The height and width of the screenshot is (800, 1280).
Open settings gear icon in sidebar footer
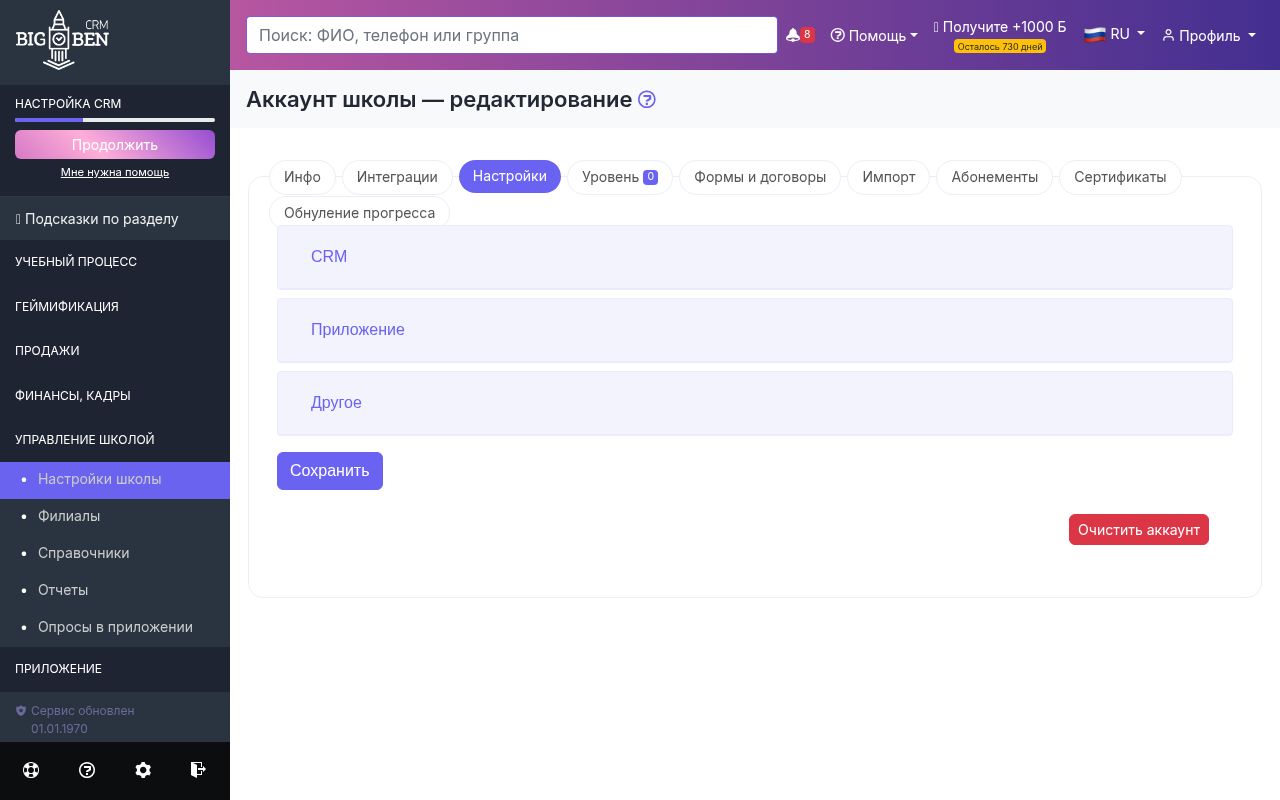point(143,770)
